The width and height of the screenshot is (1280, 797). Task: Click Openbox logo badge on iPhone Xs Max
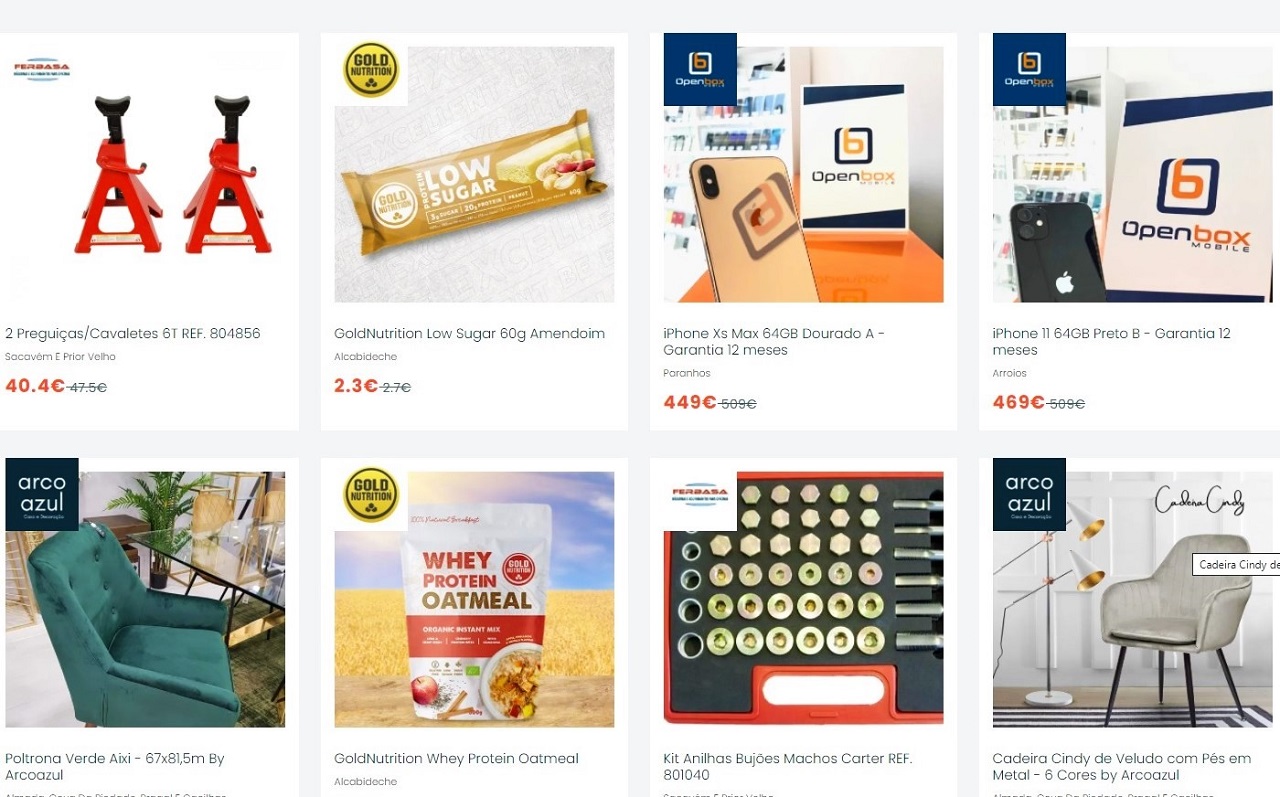[700, 70]
